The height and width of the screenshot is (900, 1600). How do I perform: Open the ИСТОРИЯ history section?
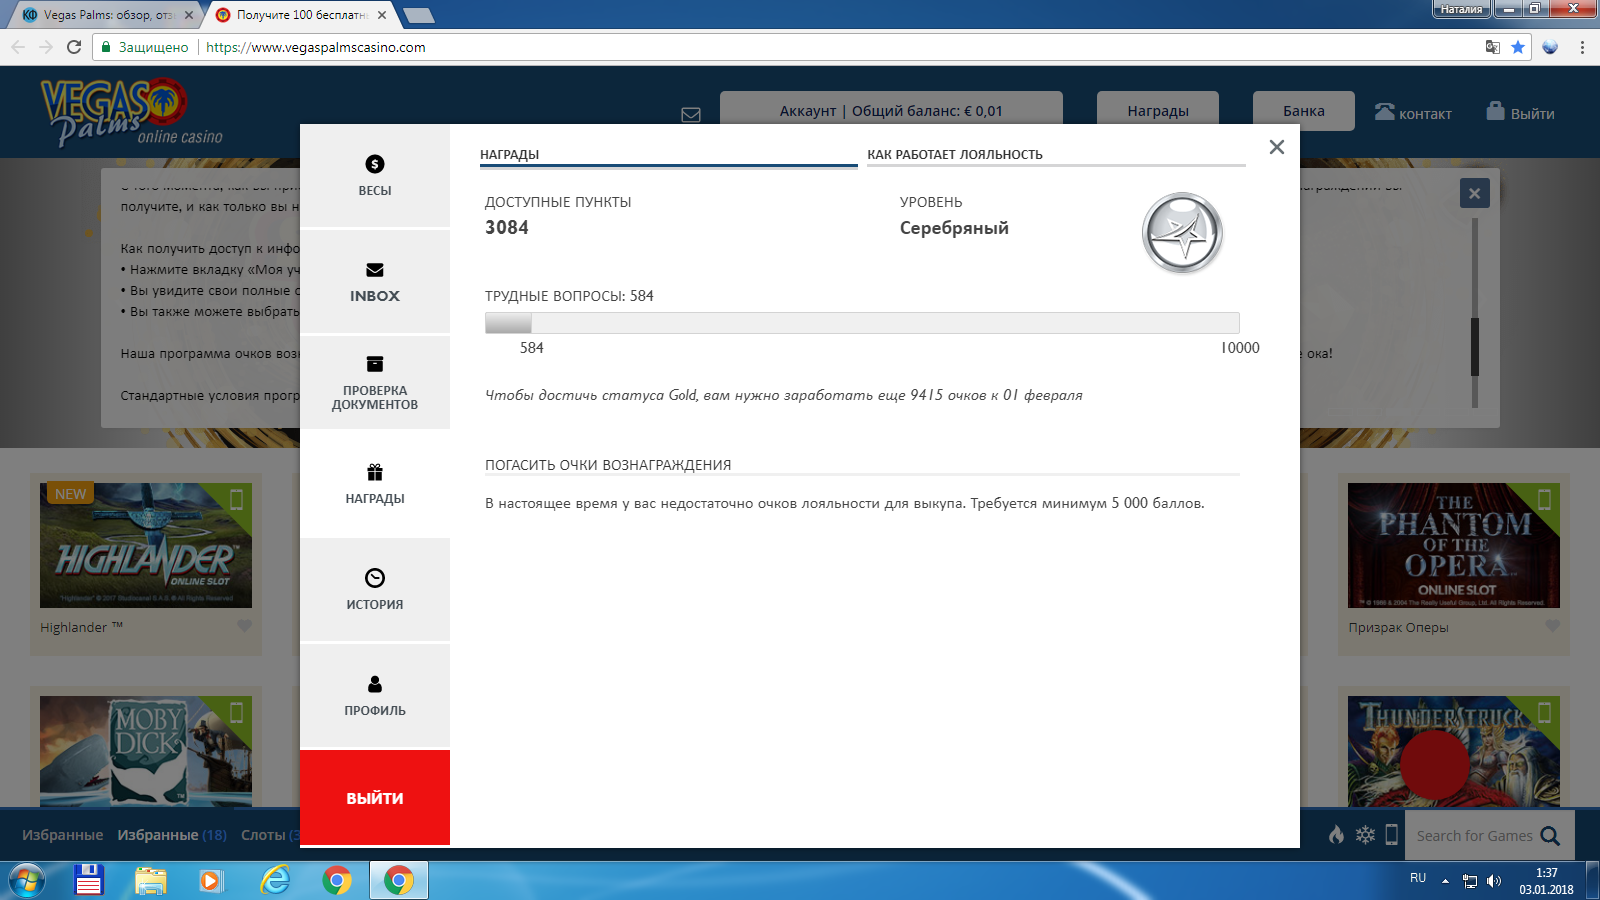(375, 590)
